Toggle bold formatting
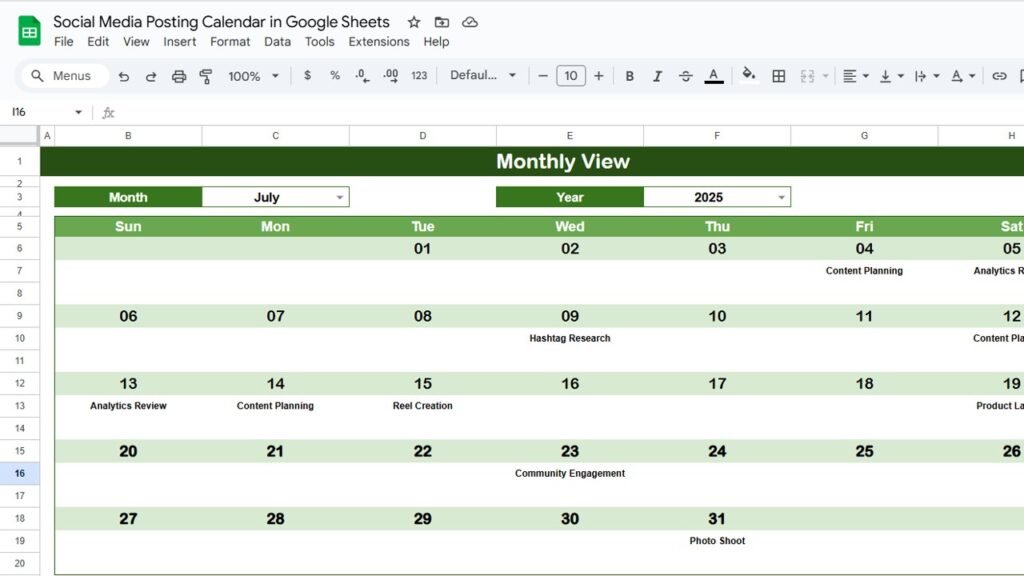 coord(629,75)
